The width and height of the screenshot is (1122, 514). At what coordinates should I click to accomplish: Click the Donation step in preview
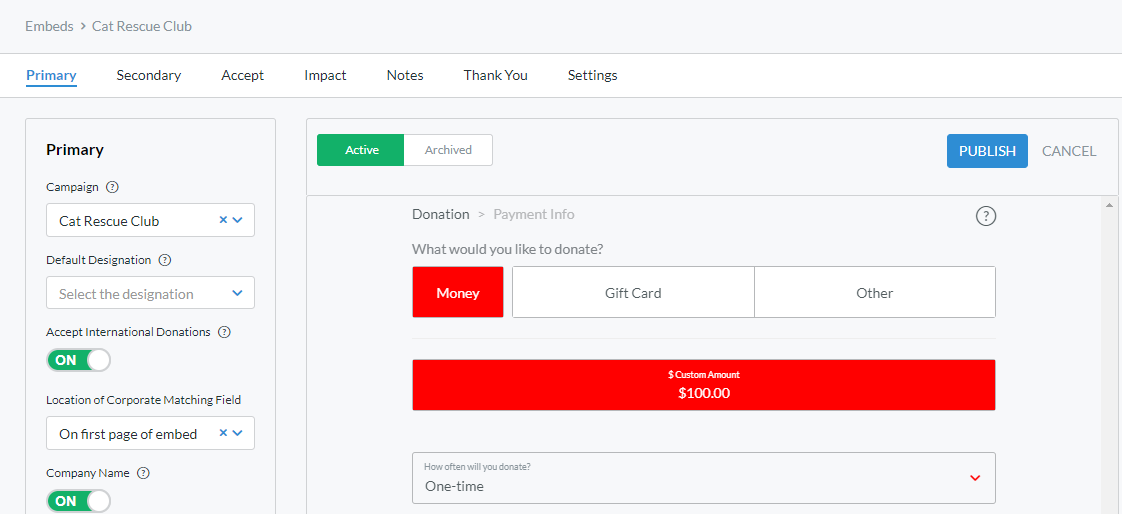tap(441, 214)
